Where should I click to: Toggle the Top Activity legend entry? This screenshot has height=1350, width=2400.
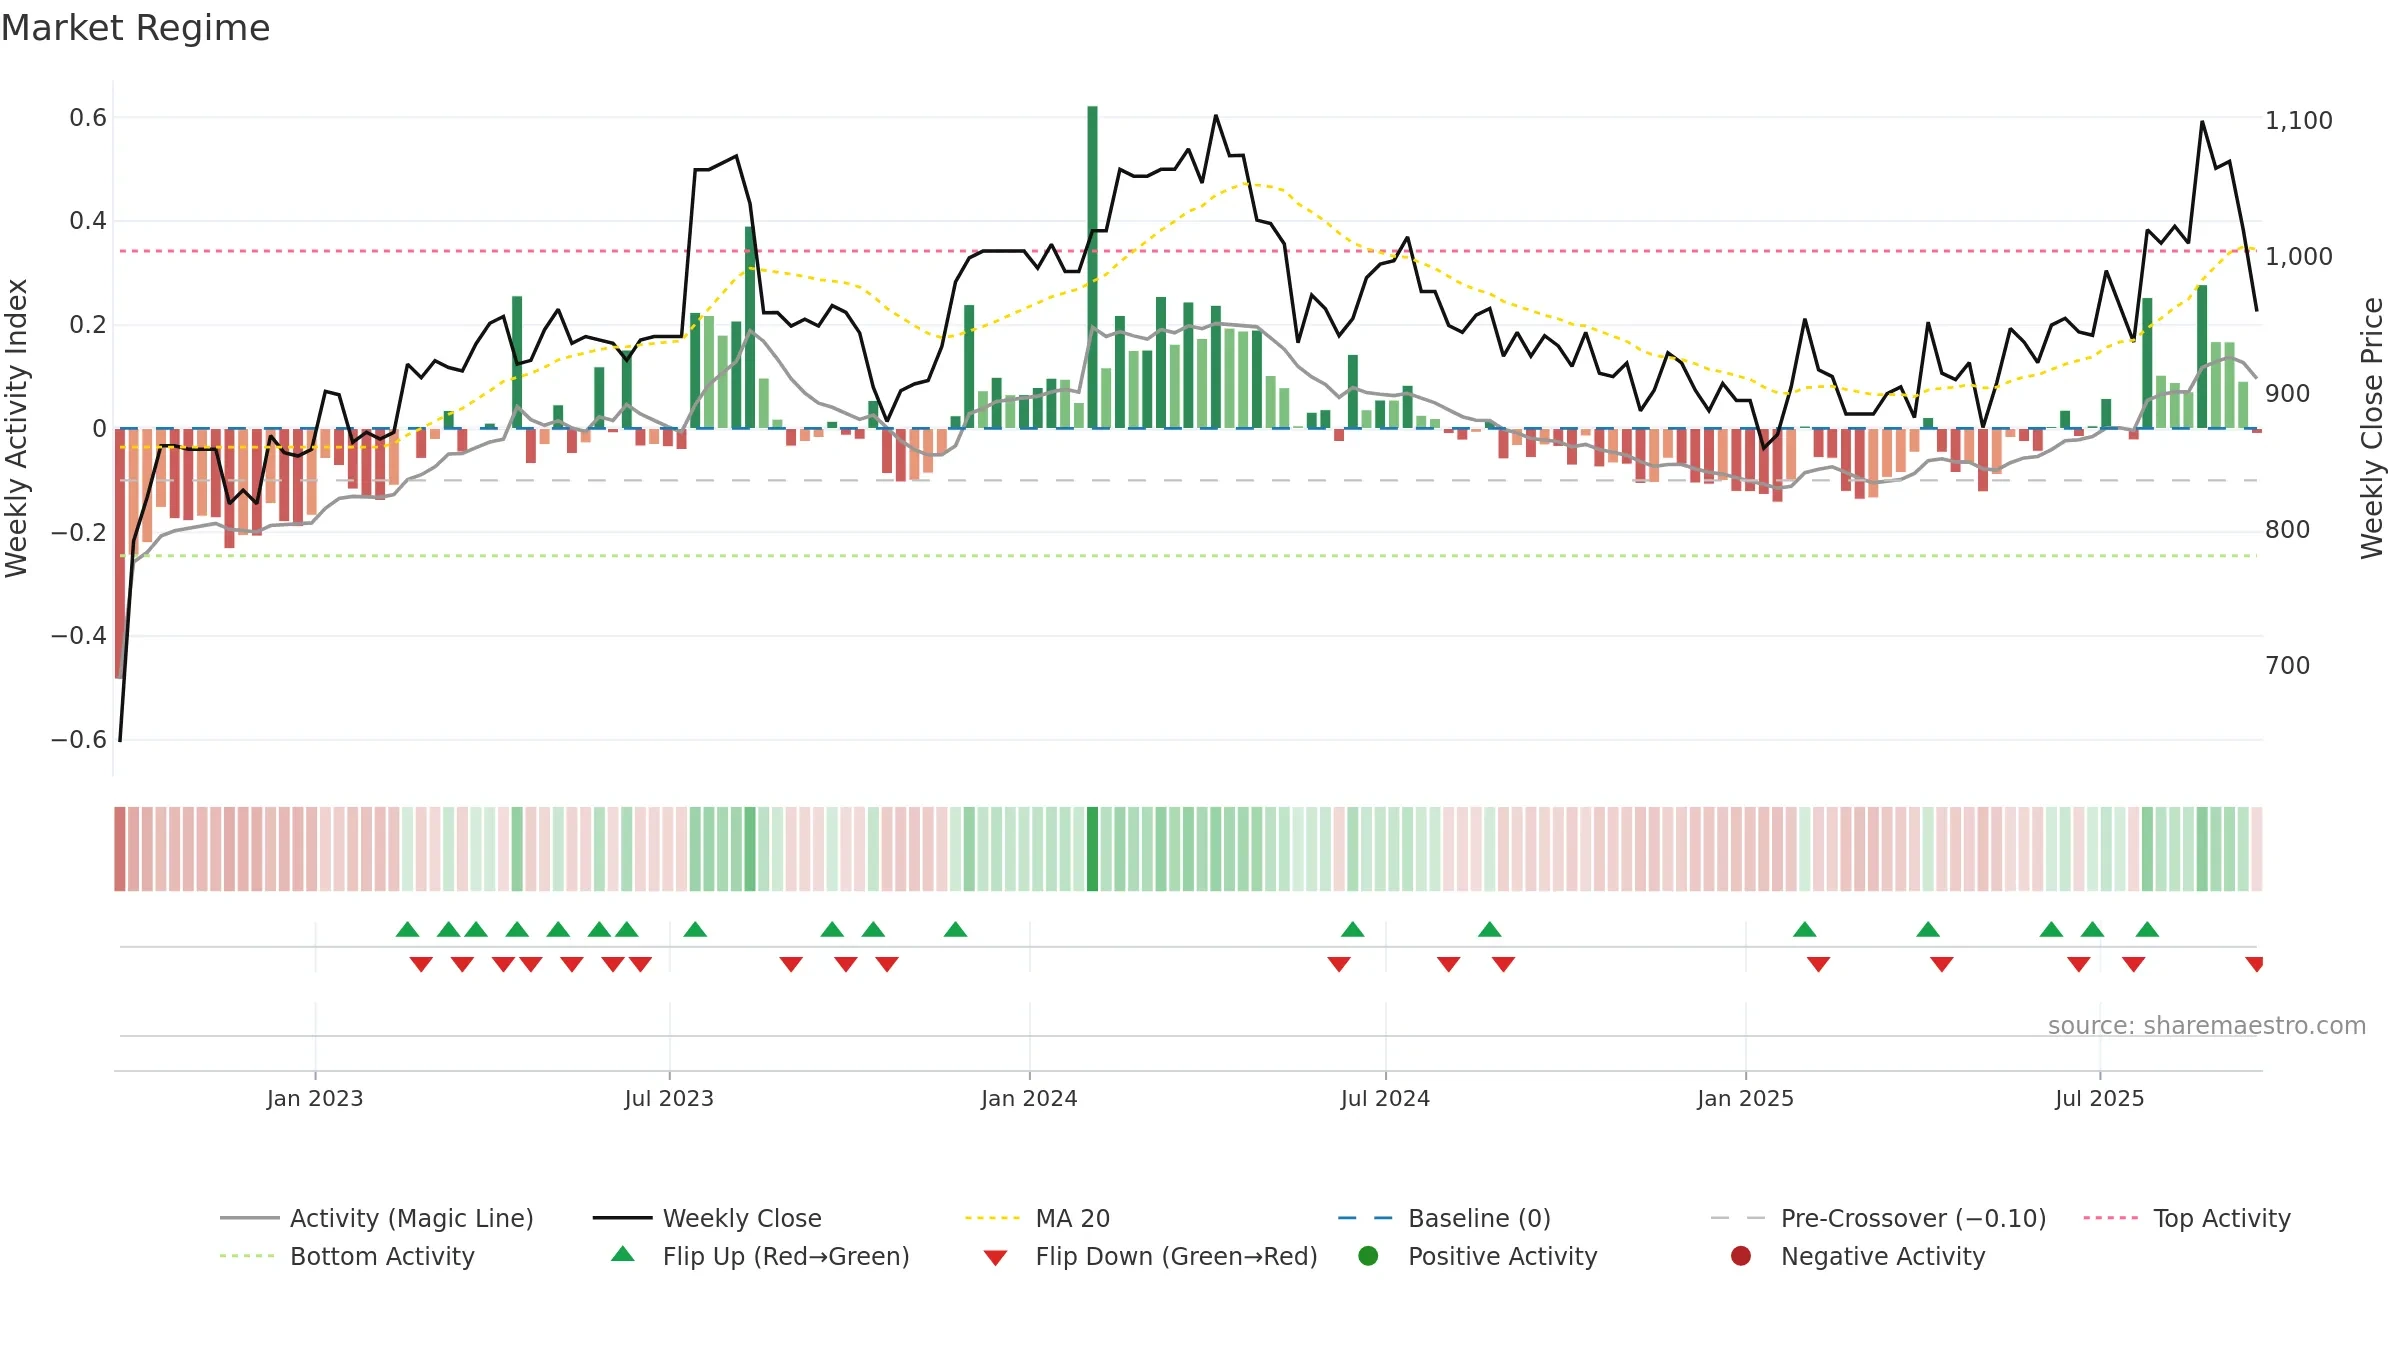click(2187, 1218)
